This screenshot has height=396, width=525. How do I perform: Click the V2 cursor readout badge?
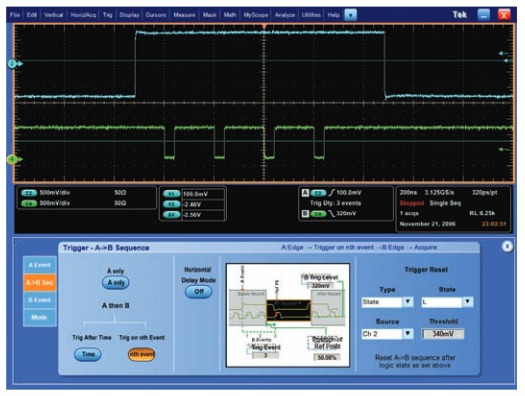tap(171, 204)
